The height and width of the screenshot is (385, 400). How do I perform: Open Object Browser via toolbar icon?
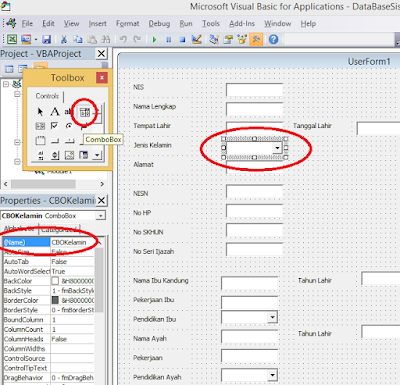[242, 39]
